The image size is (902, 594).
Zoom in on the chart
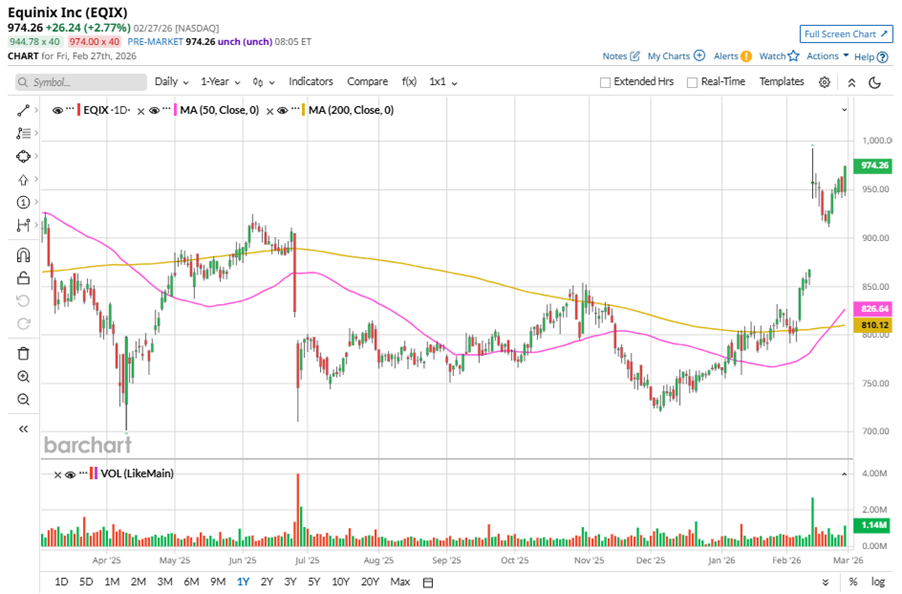click(23, 377)
